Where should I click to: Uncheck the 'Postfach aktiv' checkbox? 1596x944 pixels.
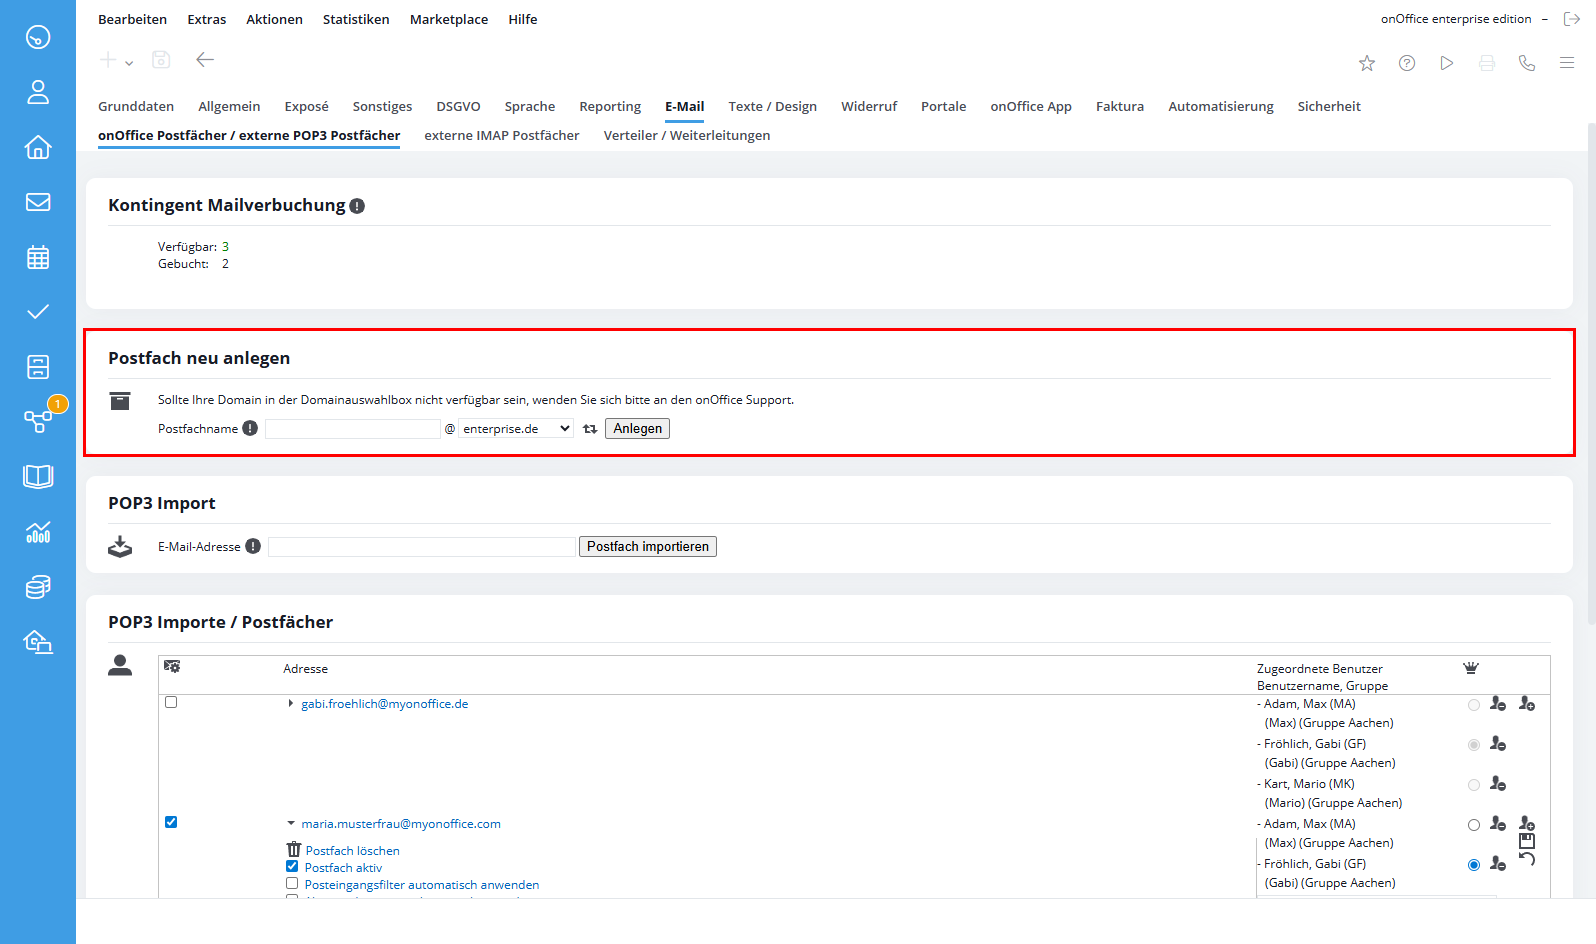(x=292, y=867)
